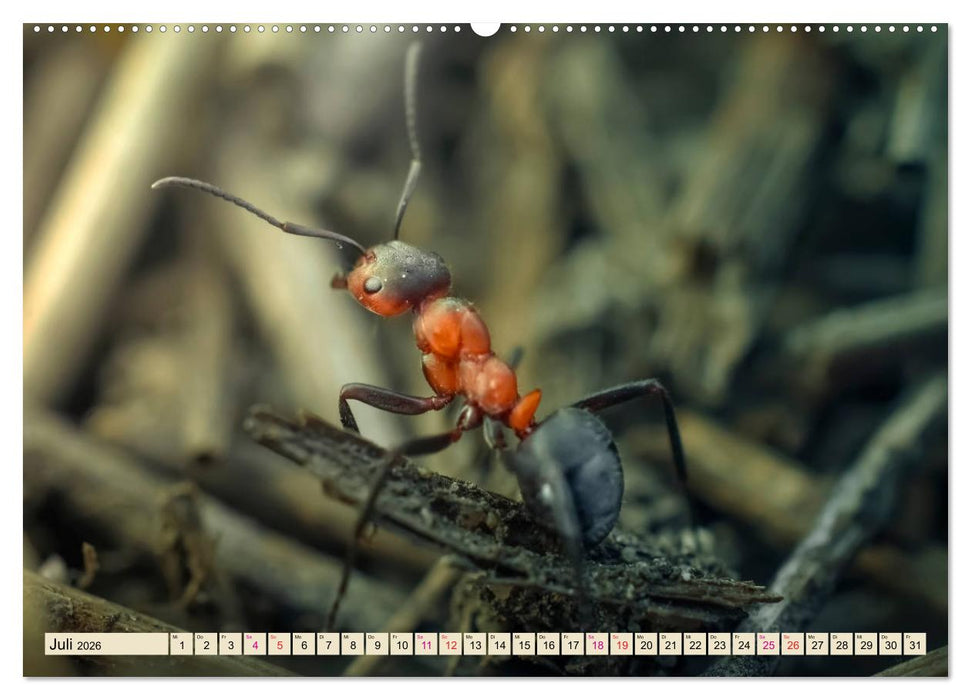Select Sunday July 19 date box
This screenshot has height=700, width=971.
621,644
